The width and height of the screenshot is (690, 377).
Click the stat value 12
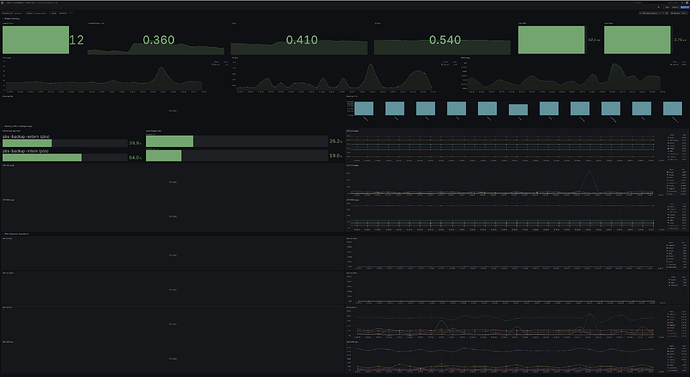pos(76,40)
